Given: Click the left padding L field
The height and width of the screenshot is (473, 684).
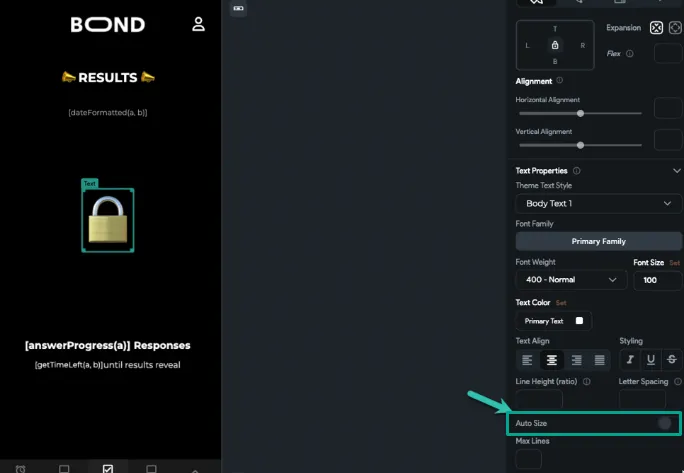Looking at the screenshot, I should click(x=527, y=45).
